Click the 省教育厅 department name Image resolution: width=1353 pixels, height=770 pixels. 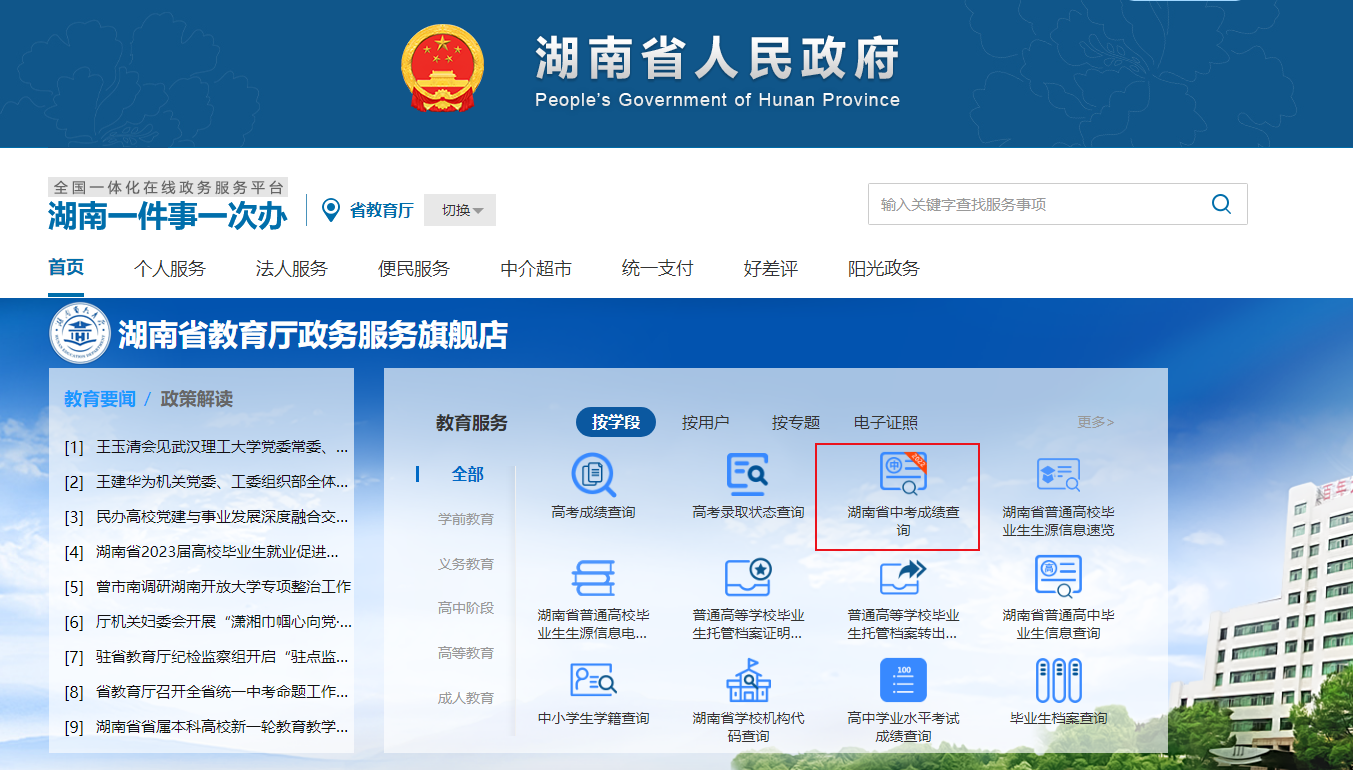point(381,210)
